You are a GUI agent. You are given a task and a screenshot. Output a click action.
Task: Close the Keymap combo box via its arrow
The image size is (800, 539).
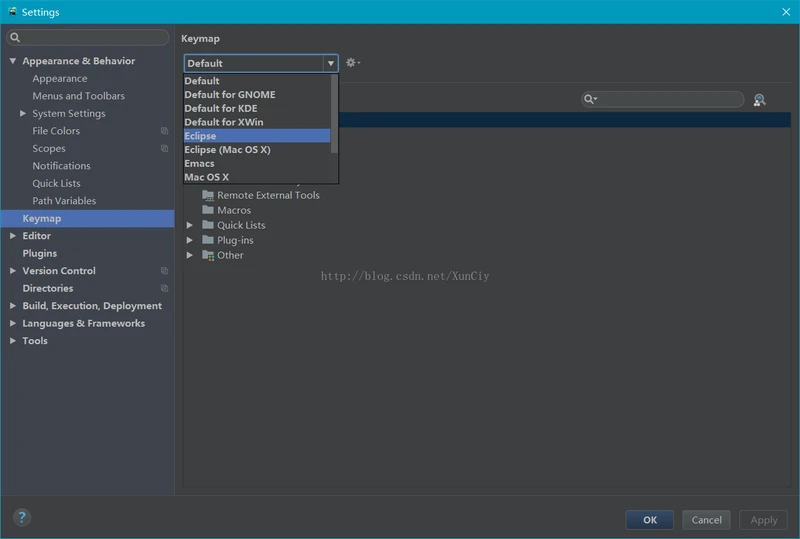(330, 63)
